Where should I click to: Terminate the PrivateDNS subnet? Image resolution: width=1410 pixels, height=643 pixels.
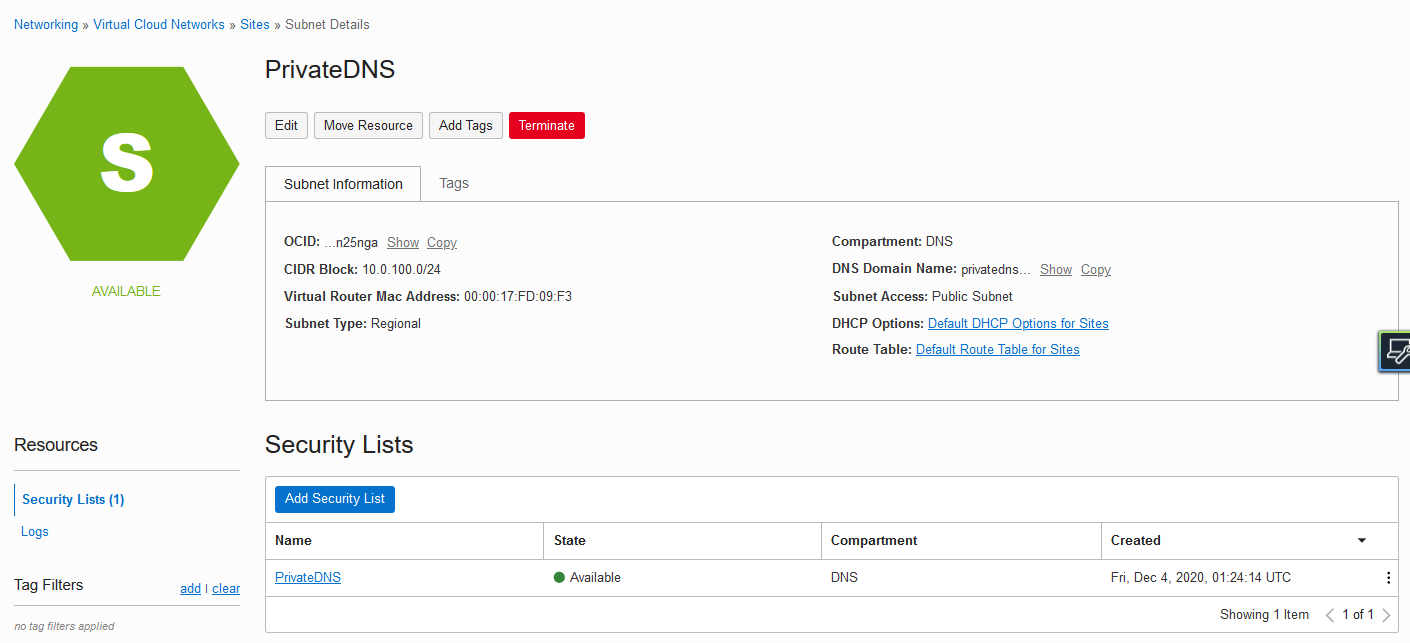click(x=546, y=125)
